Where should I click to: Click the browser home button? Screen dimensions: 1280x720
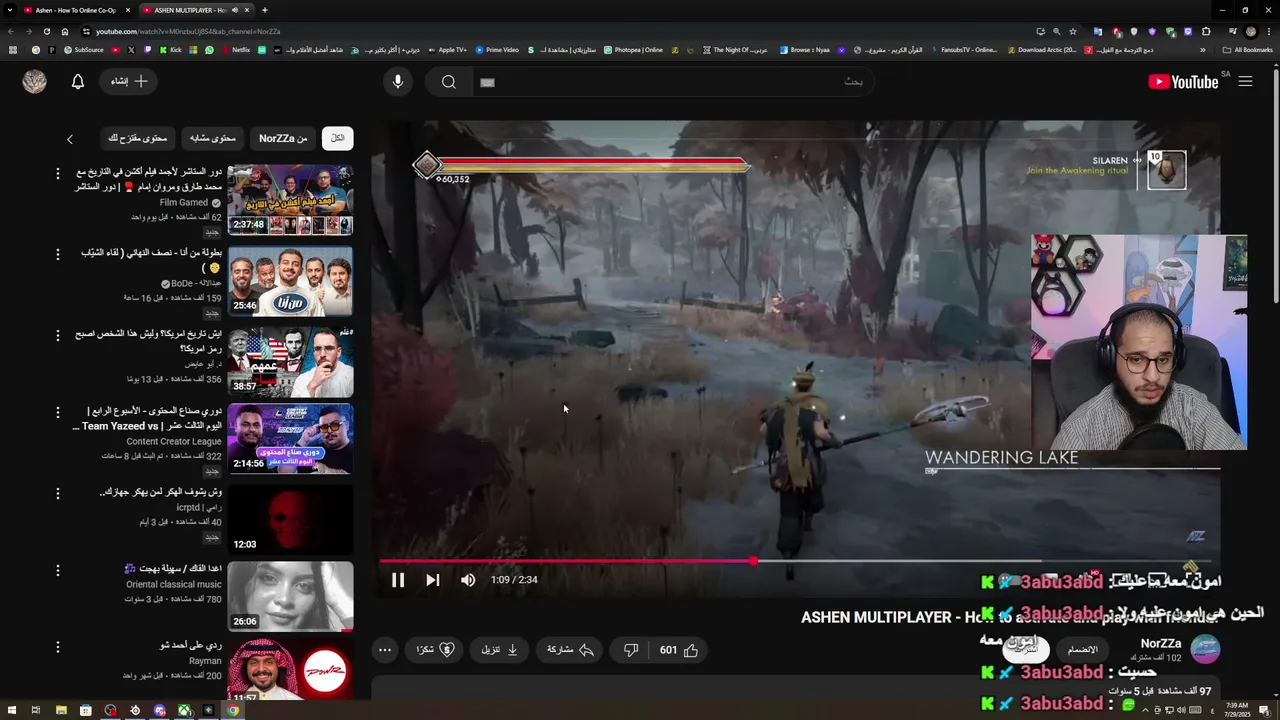[x=65, y=31]
